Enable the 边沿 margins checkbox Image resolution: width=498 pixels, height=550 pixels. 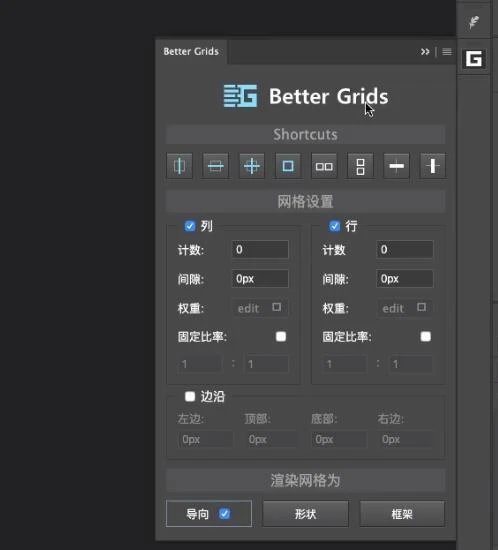pyautogui.click(x=190, y=397)
